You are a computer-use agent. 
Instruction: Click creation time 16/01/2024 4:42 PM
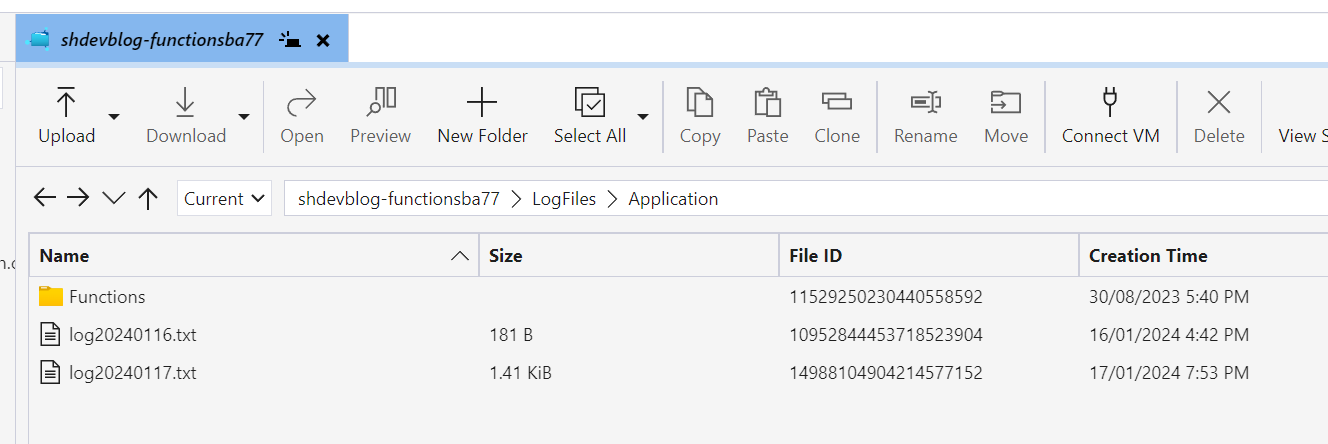[1169, 335]
